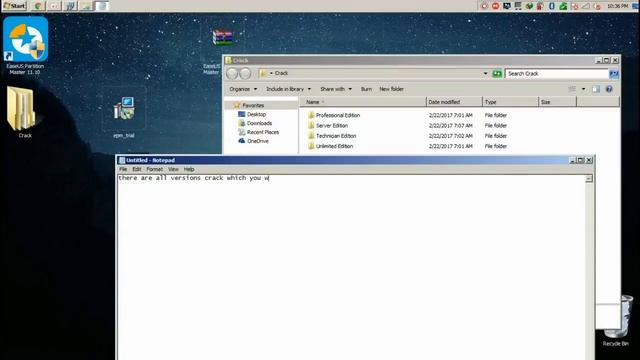Select the WinRAR archive icon on the desktop
The width and height of the screenshot is (640, 360).
coord(222,38)
